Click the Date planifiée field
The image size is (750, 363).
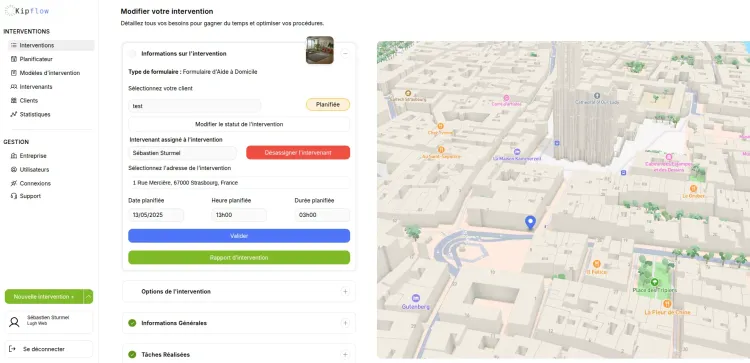pos(155,215)
